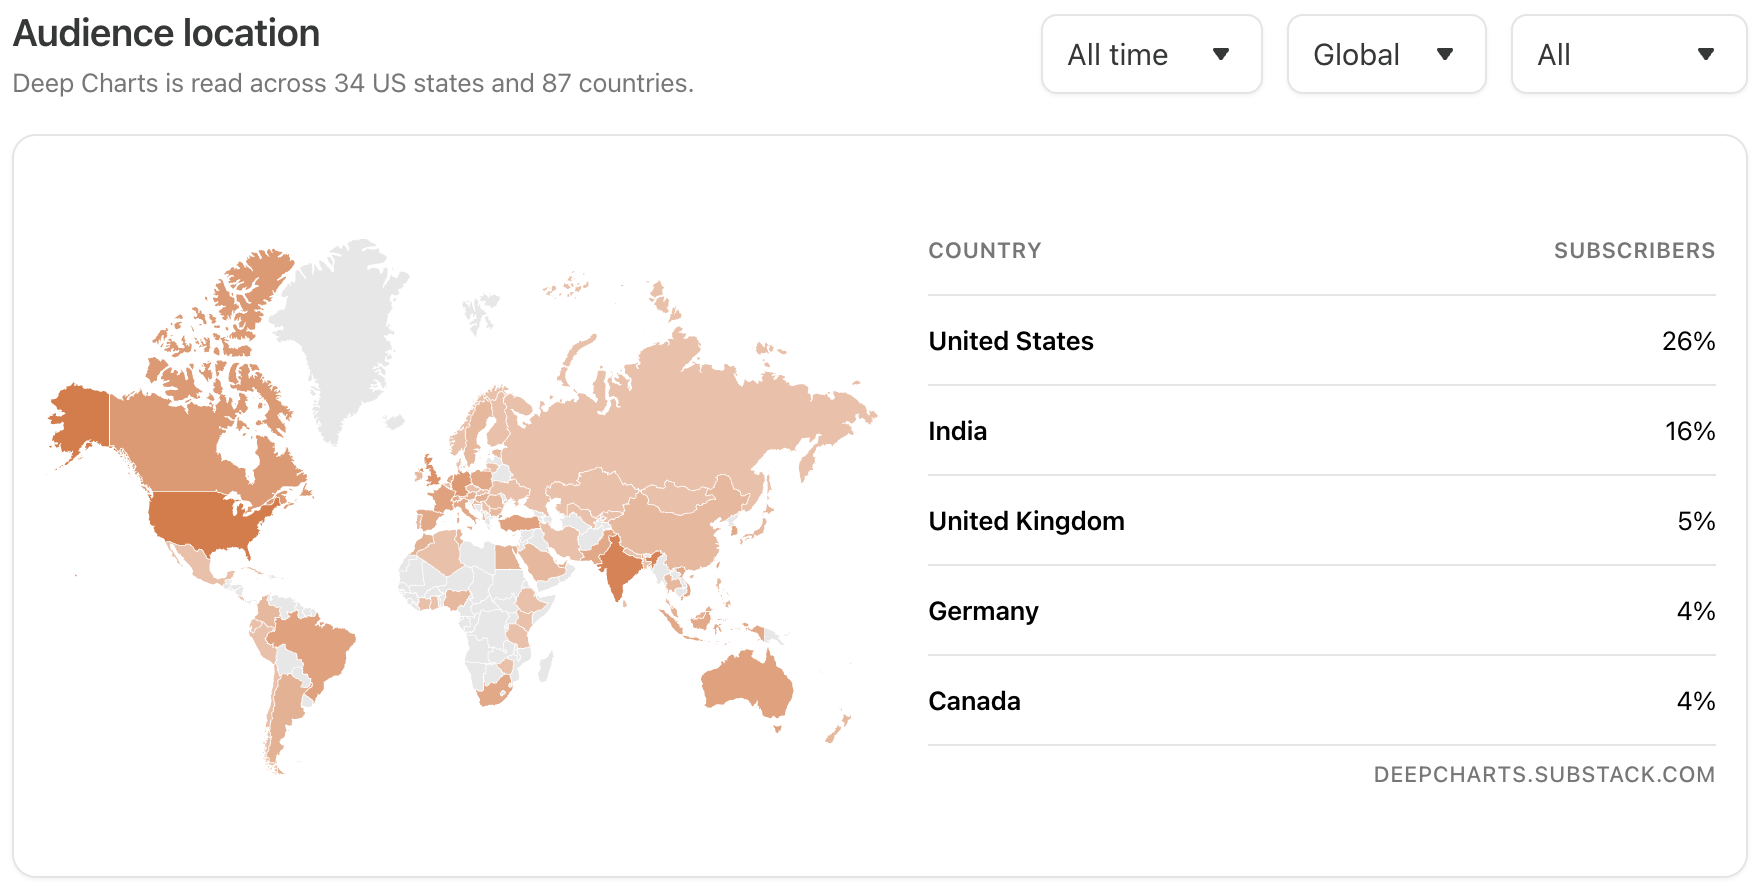This screenshot has height=890, width=1760.
Task: Click the chevron arrow on All filter
Action: 1708,57
